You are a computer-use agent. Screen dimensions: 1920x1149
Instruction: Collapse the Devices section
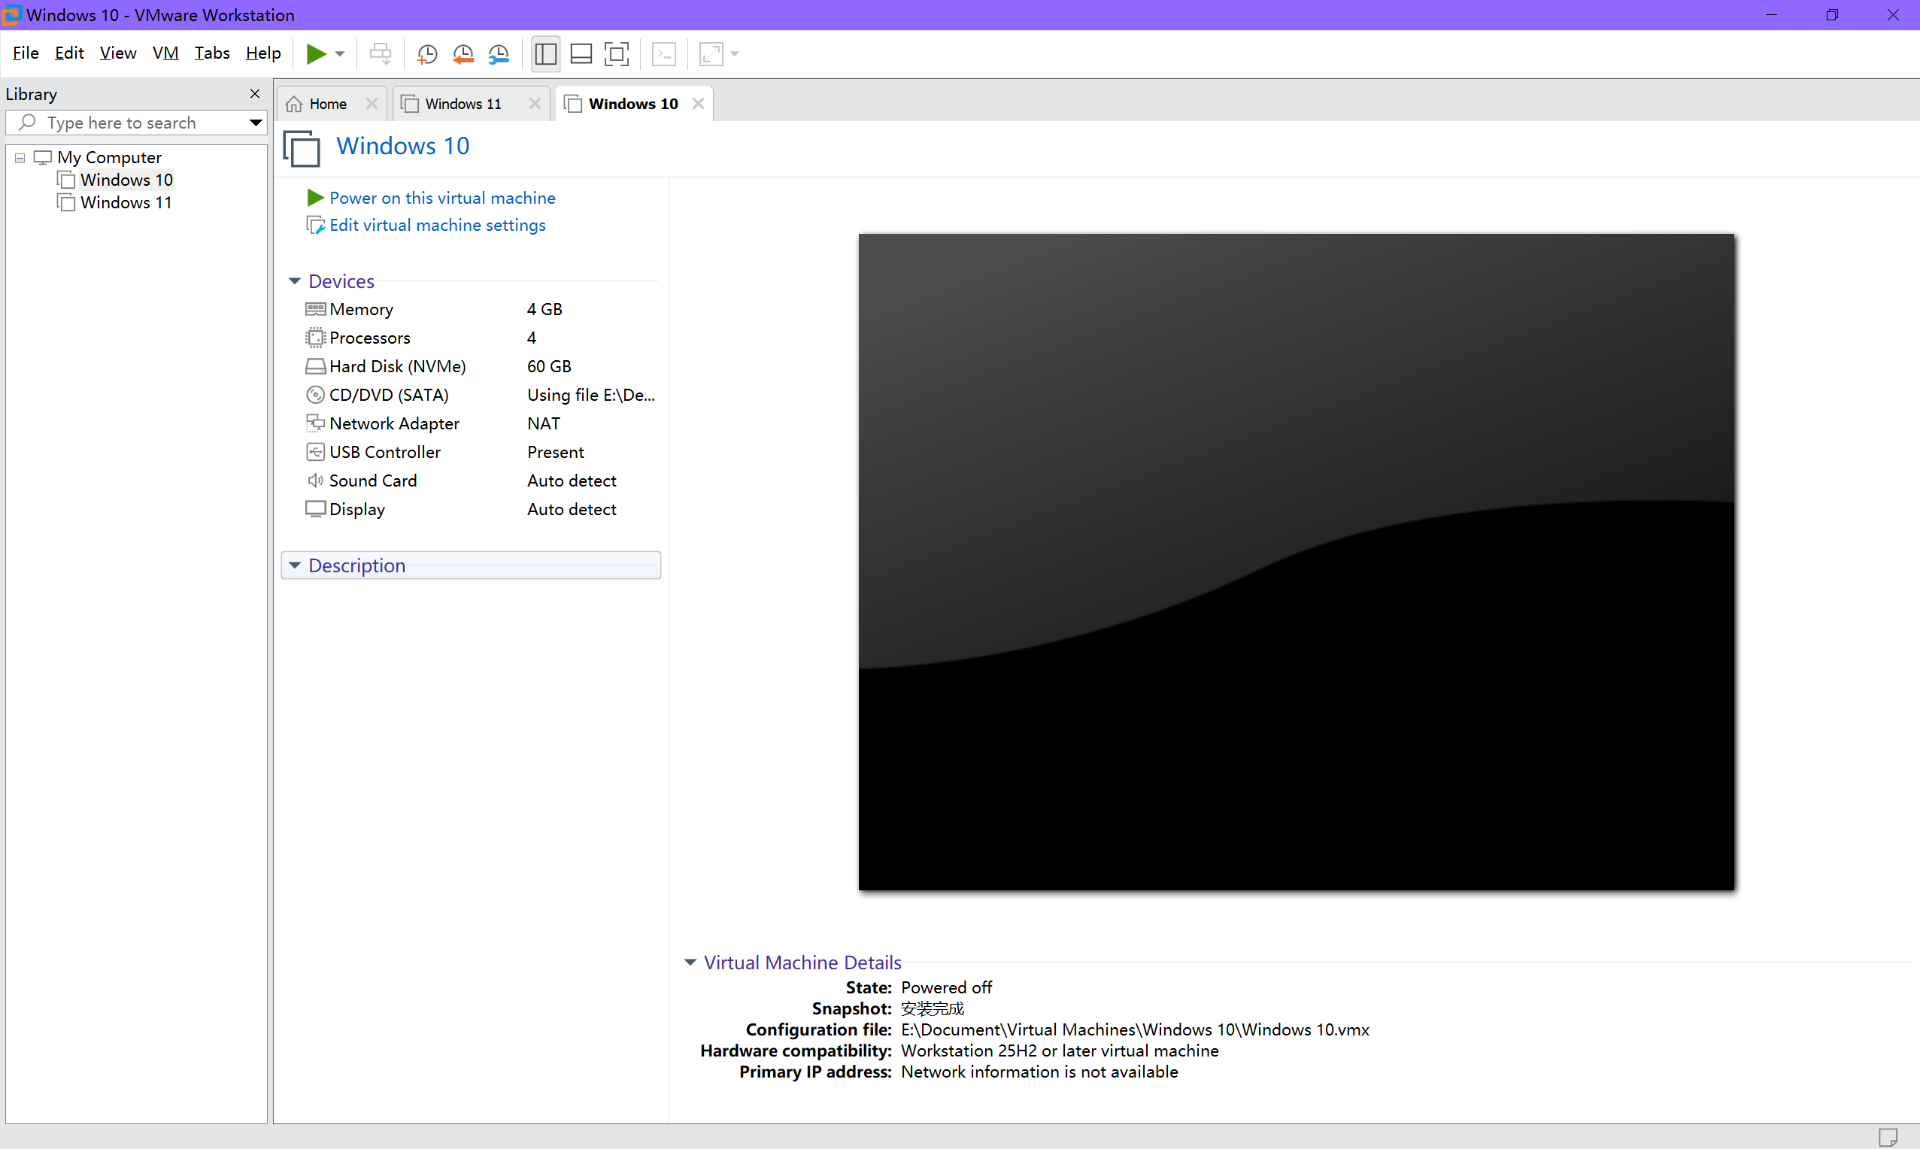[295, 281]
